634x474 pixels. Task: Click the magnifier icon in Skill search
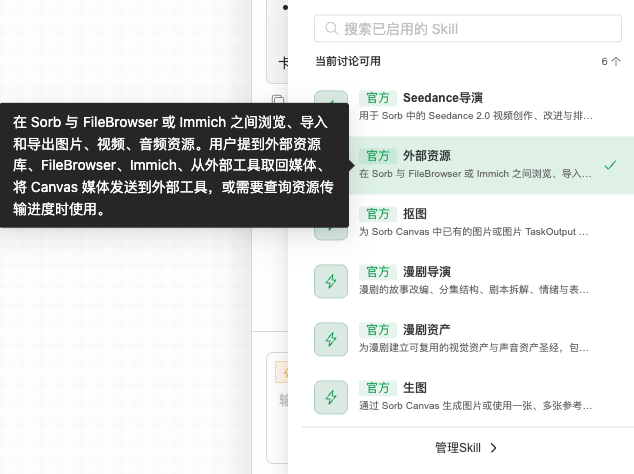pos(331,29)
